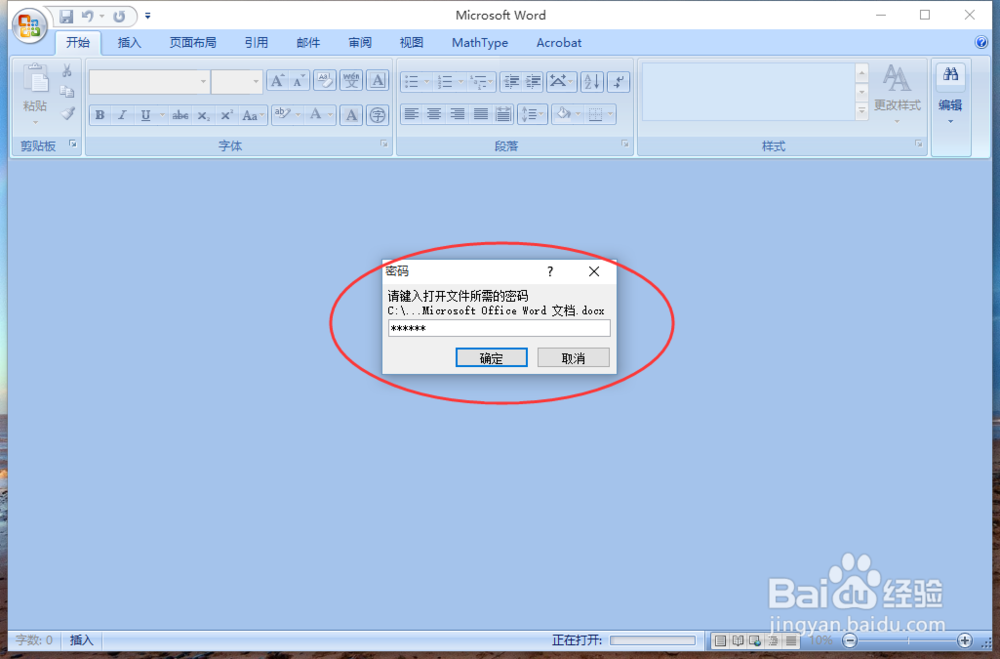Click the Save icon in quick access toolbar
Screen dimensions: 1000x659
66,16
